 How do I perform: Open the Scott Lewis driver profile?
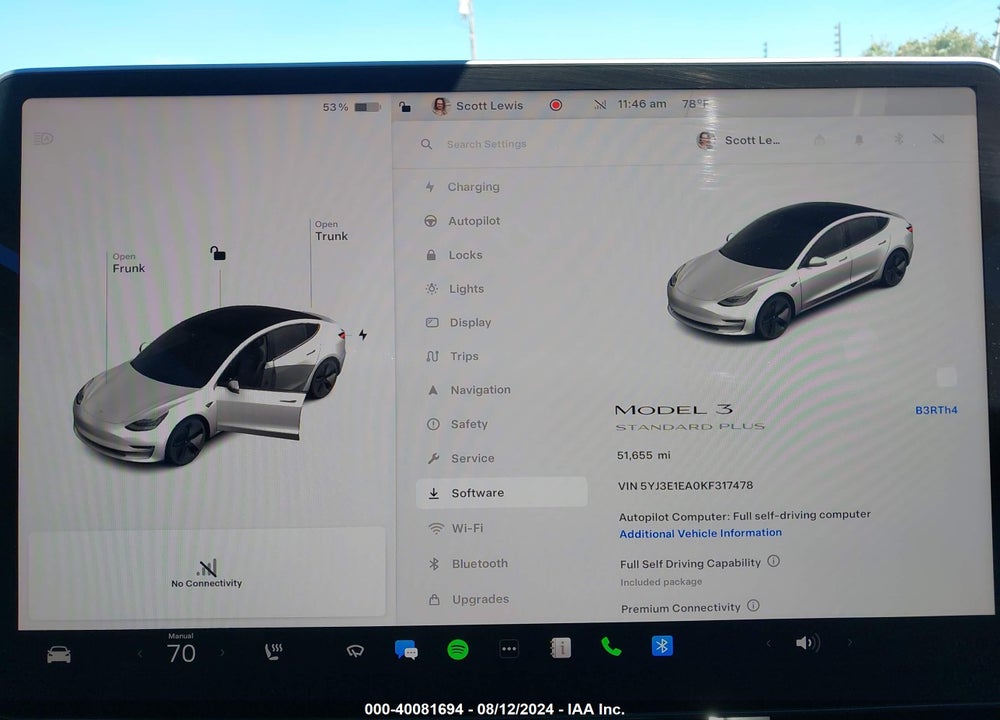click(x=477, y=106)
